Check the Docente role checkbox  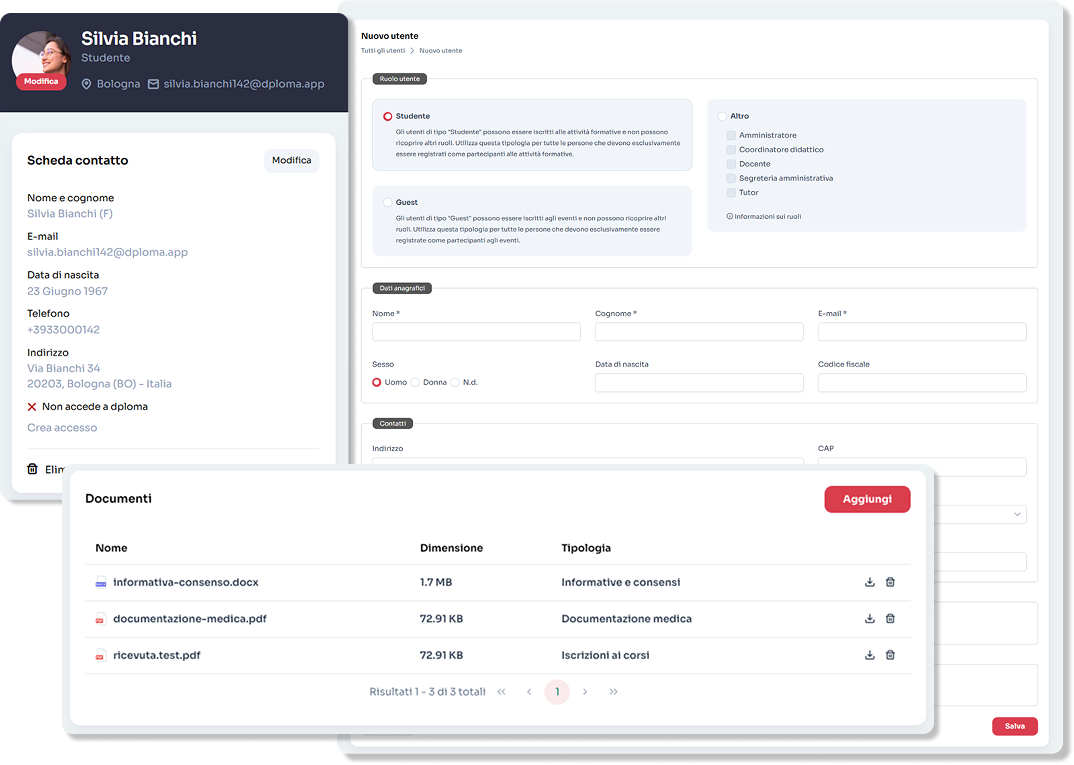click(x=731, y=164)
